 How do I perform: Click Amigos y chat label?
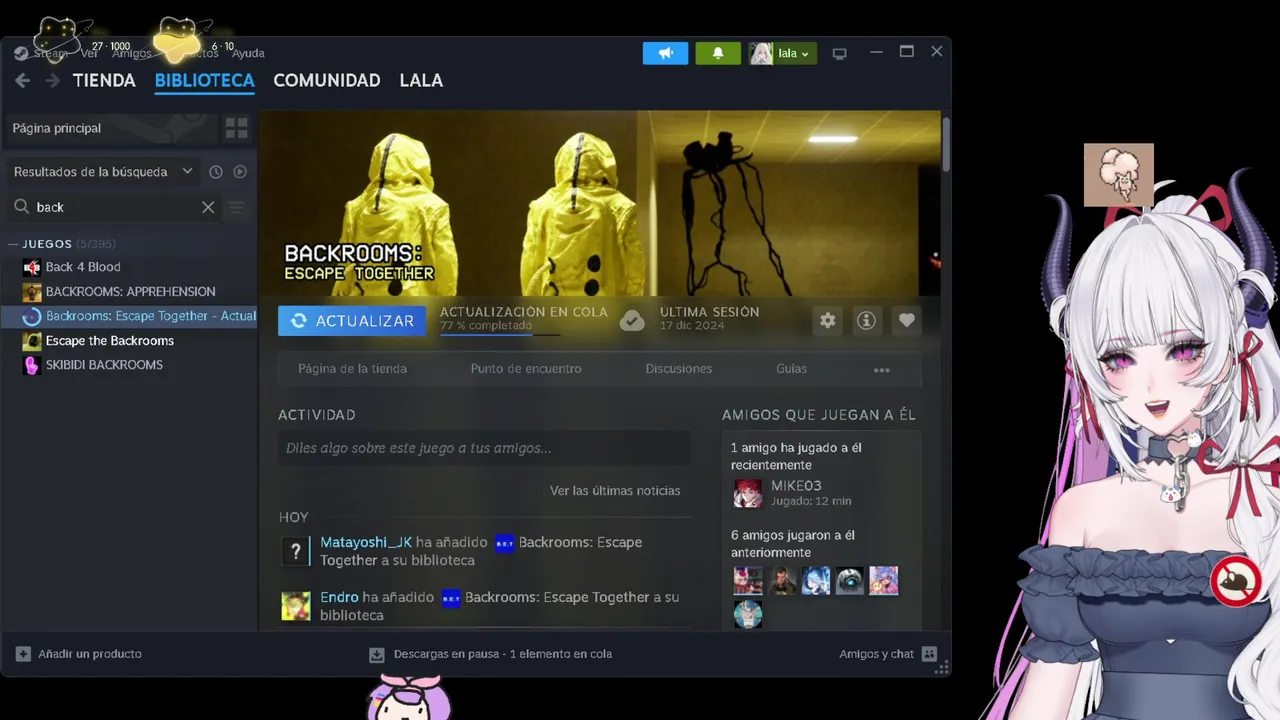click(877, 654)
